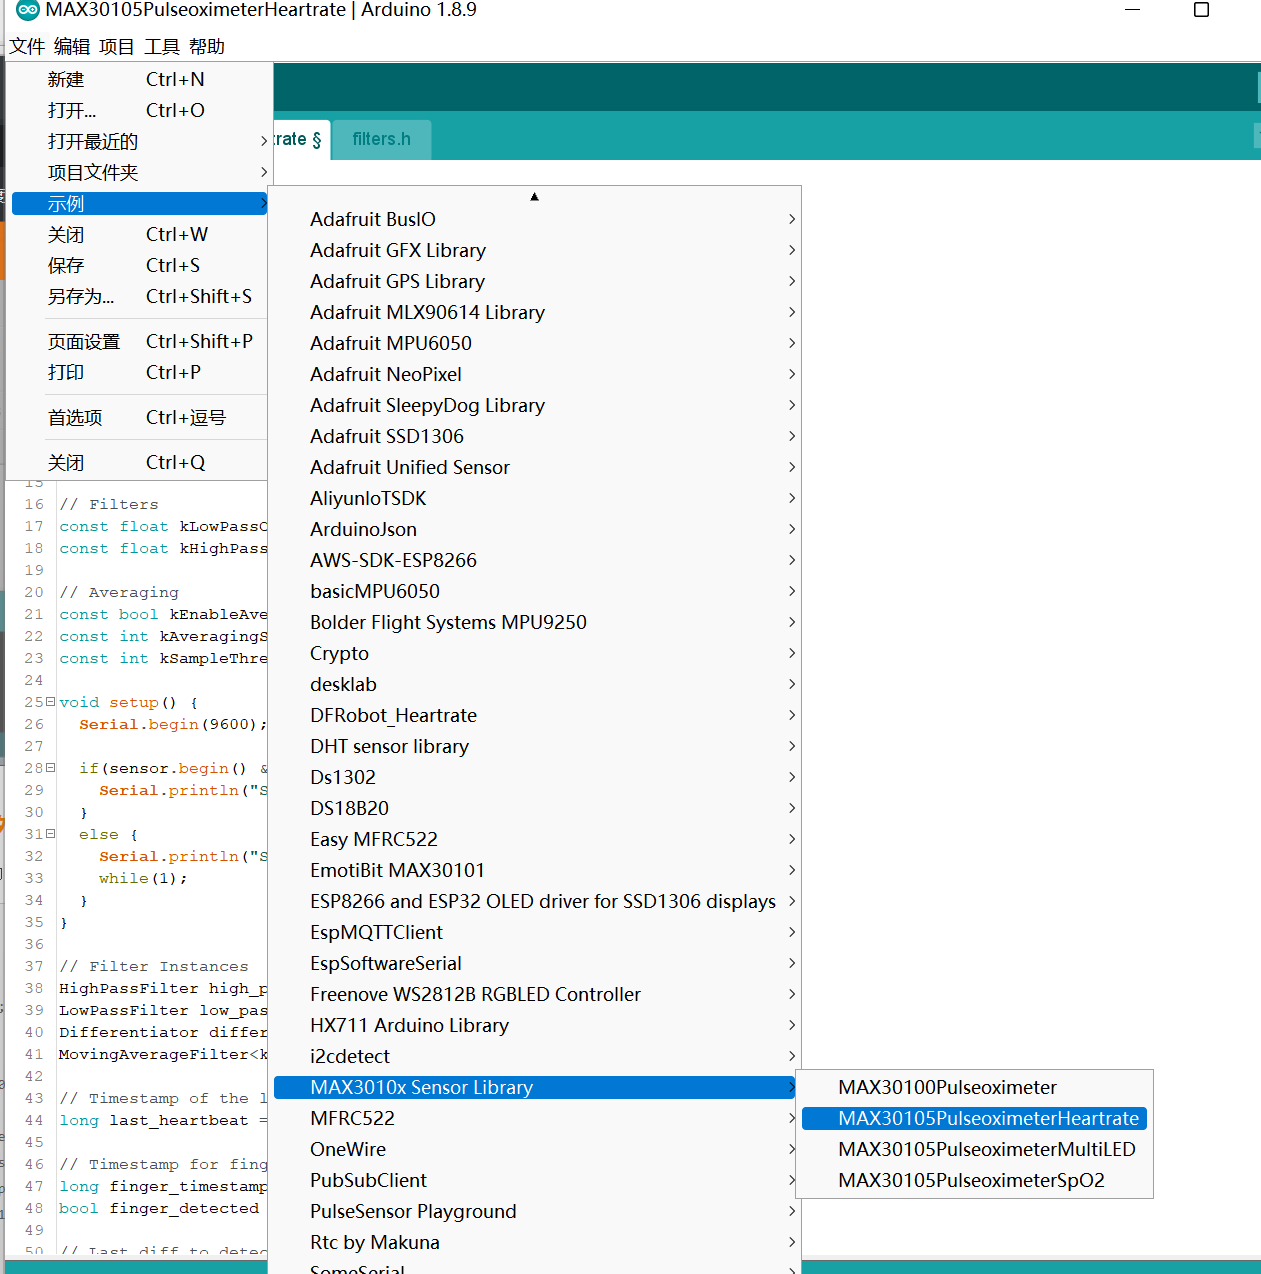Open AWS-SDK-ESP8266 examples submenu
This screenshot has height=1274, width=1261.
click(535, 560)
